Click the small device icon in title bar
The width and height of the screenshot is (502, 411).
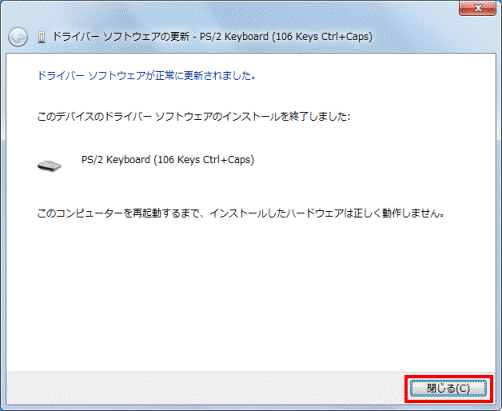41,37
